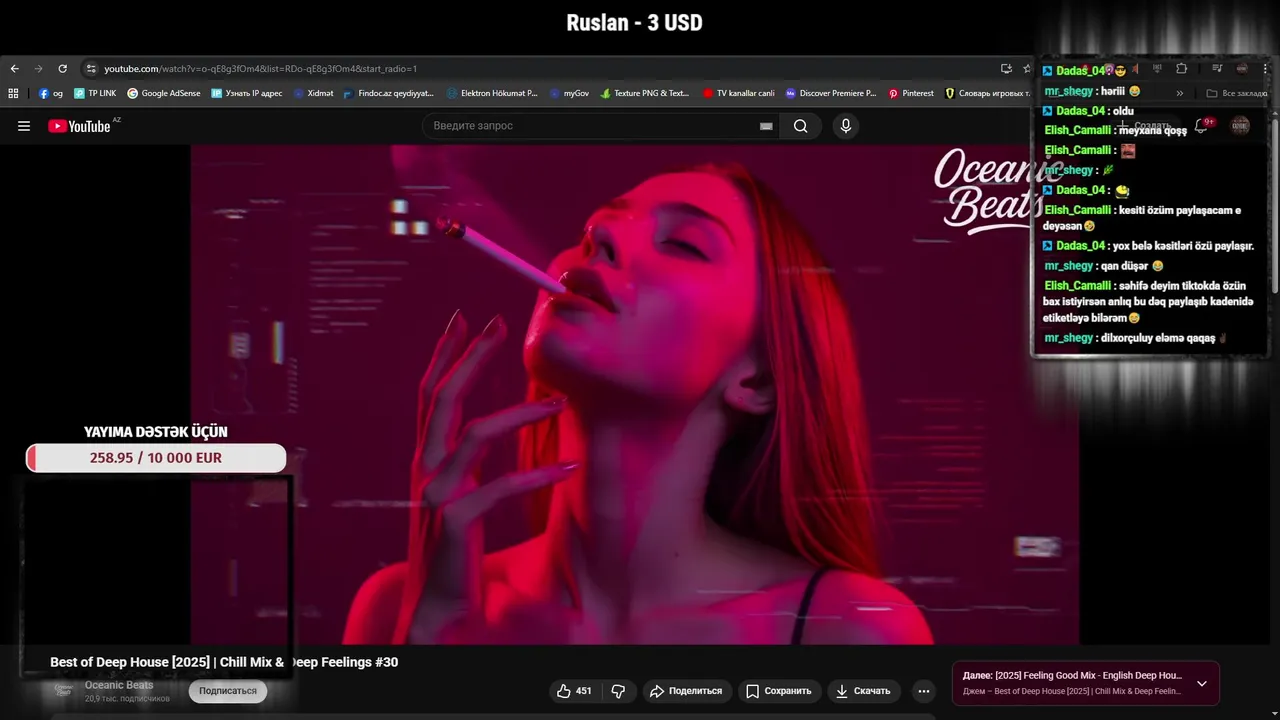The height and width of the screenshot is (720, 1280).
Task: Open the myGov bookmark
Action: [569, 93]
